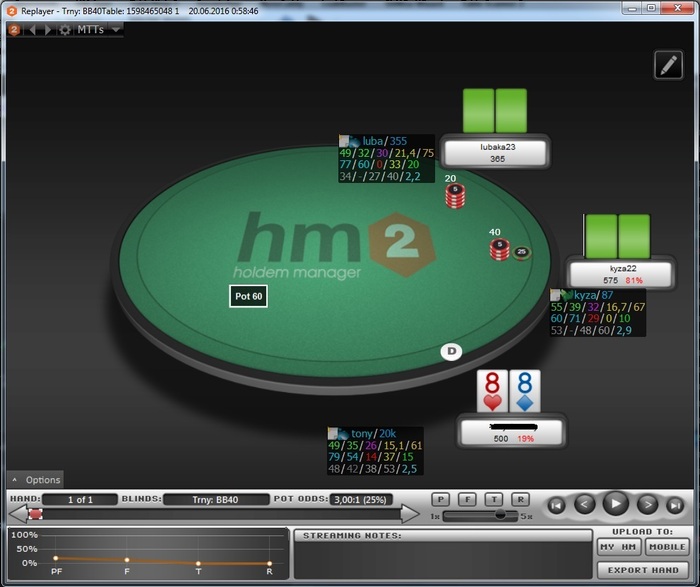
Task: Click lubaka23's face-down cards
Action: tap(495, 110)
